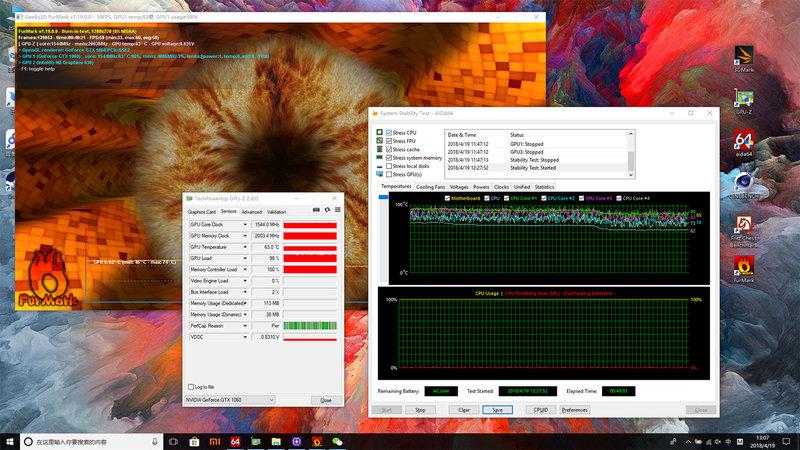Viewport: 800px width, 450px height.
Task: Launch the aida64 desktop icon
Action: point(744,142)
